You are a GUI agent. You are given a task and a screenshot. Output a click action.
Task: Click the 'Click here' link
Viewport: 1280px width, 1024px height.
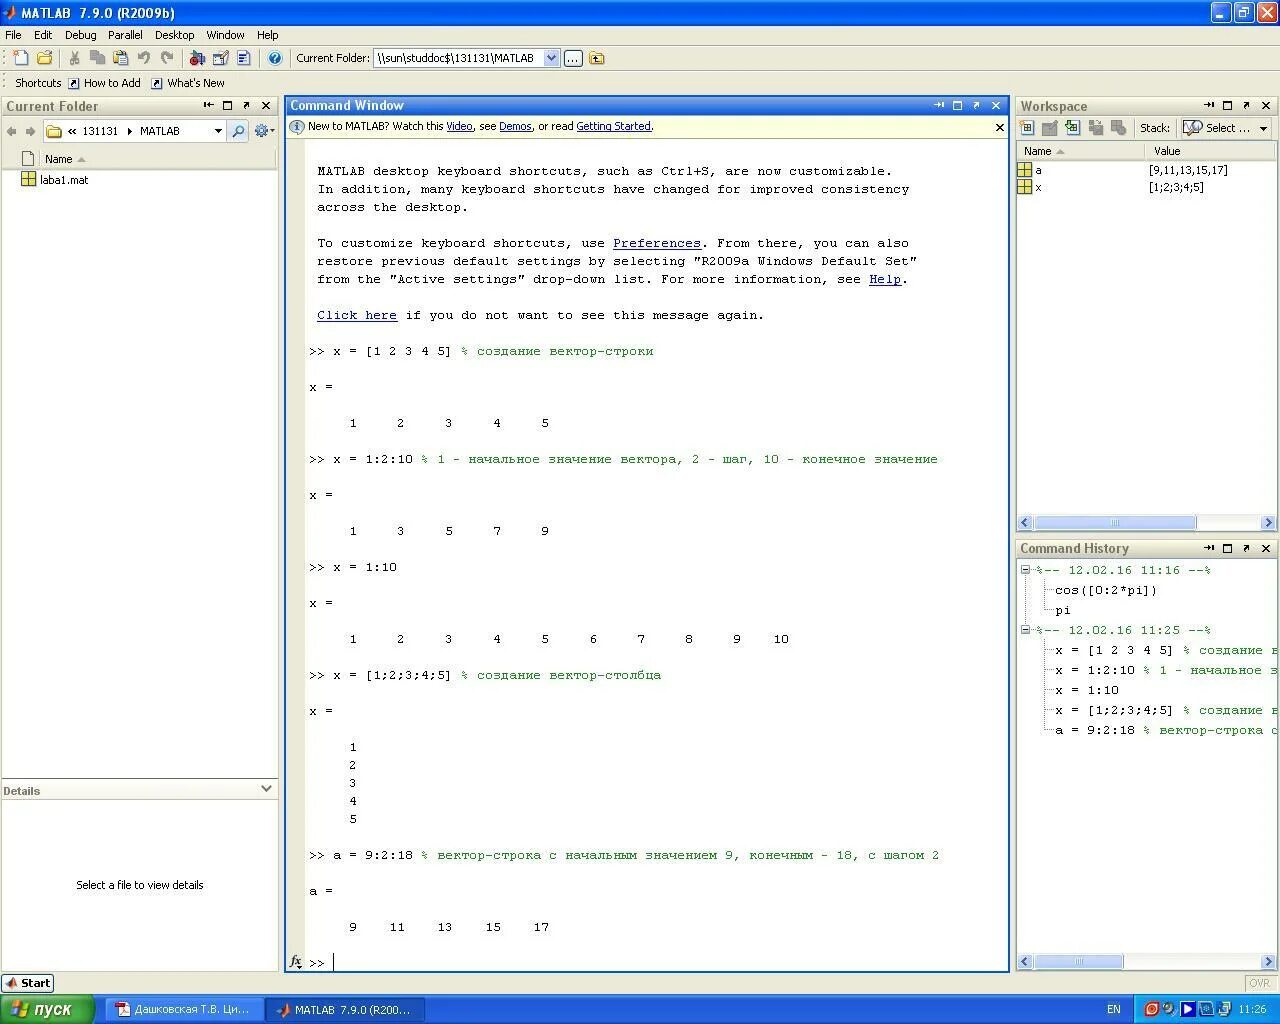[x=357, y=315]
